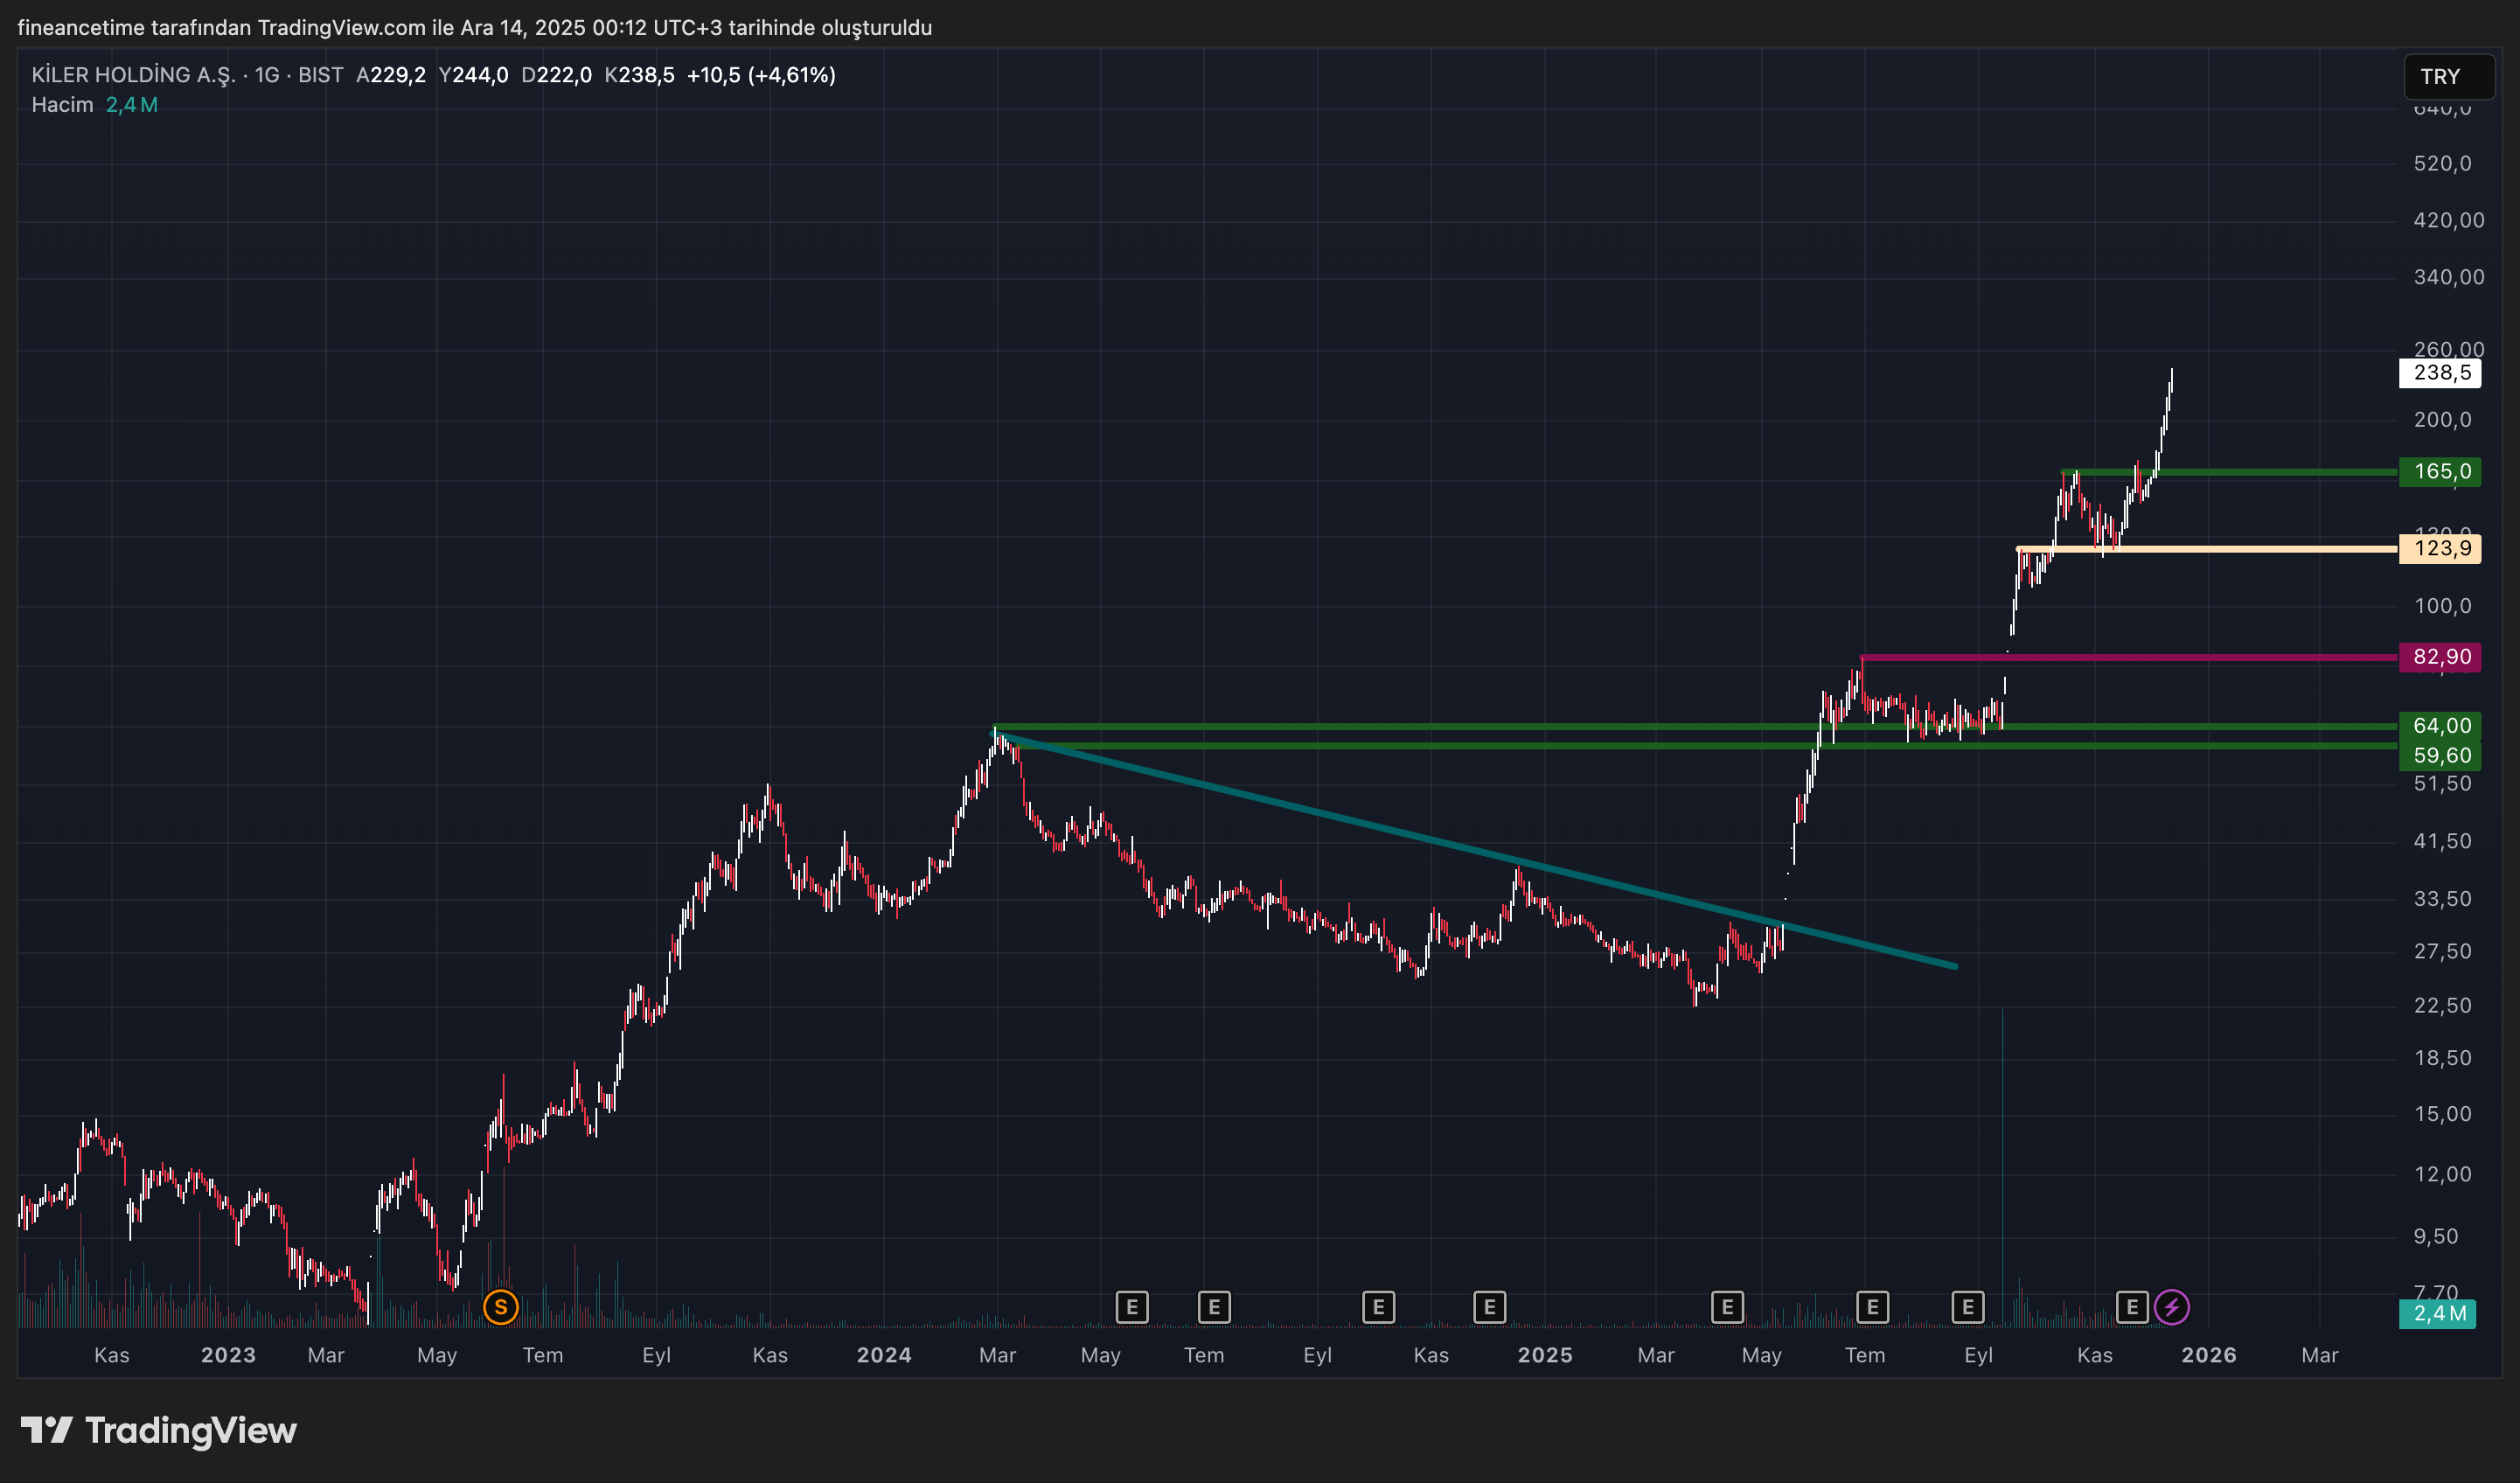Click the 2,4 M volume value label
Screen dimensions: 2520x1483
point(2437,1313)
